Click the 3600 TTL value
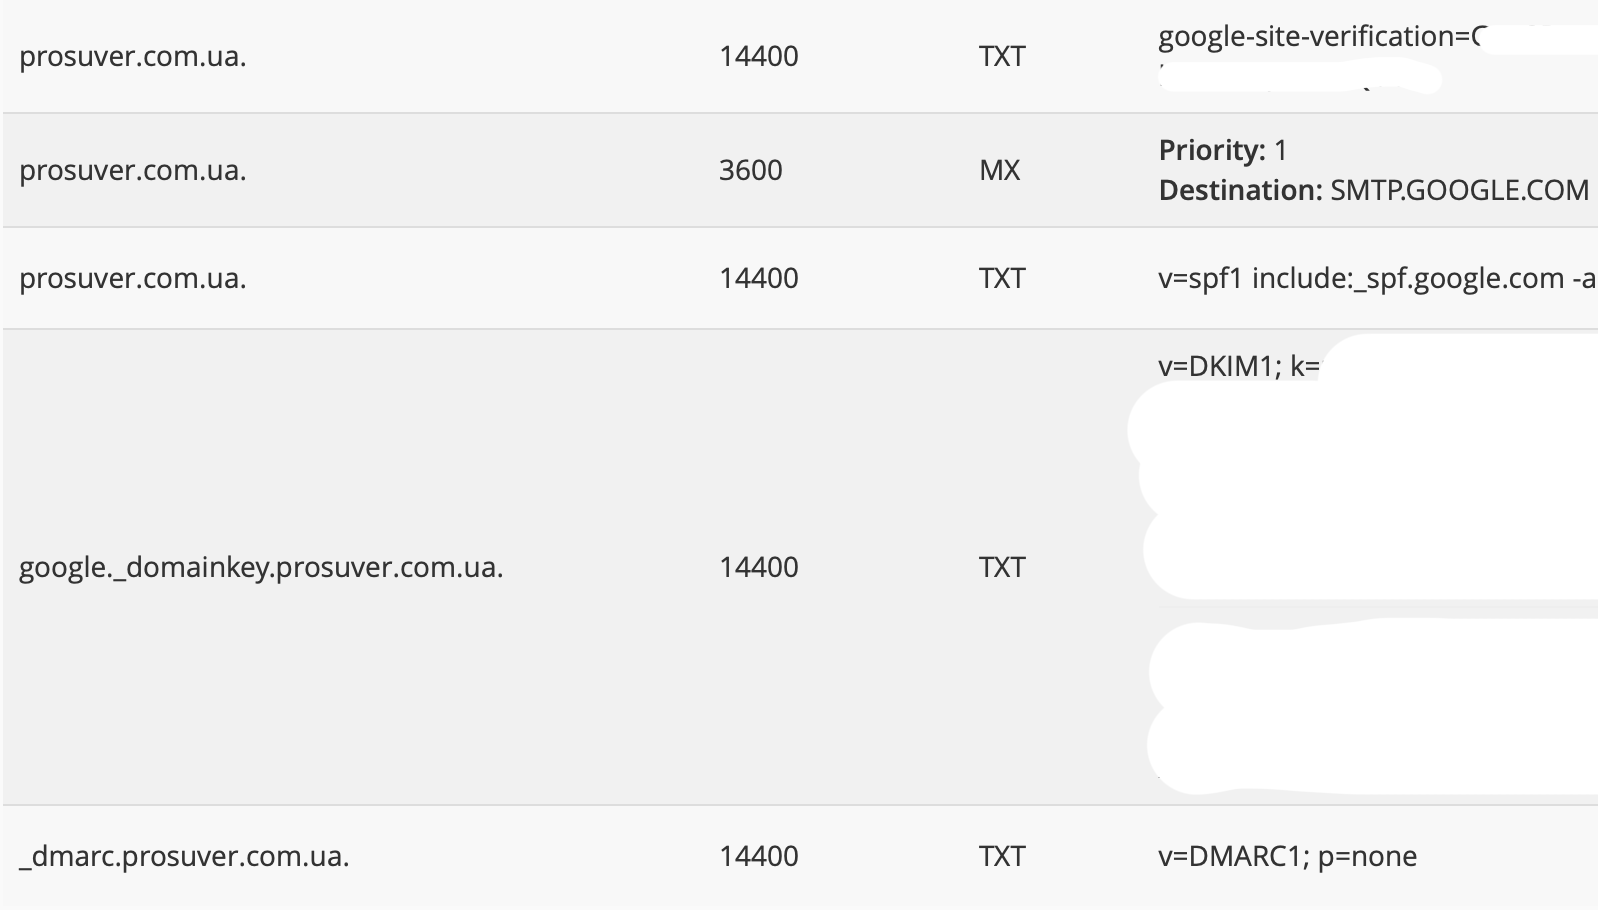Viewport: 1598px width, 910px height. (x=750, y=170)
